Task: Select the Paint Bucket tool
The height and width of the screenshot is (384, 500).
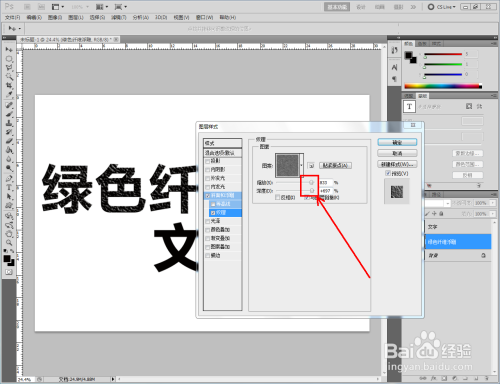Action: [9, 150]
